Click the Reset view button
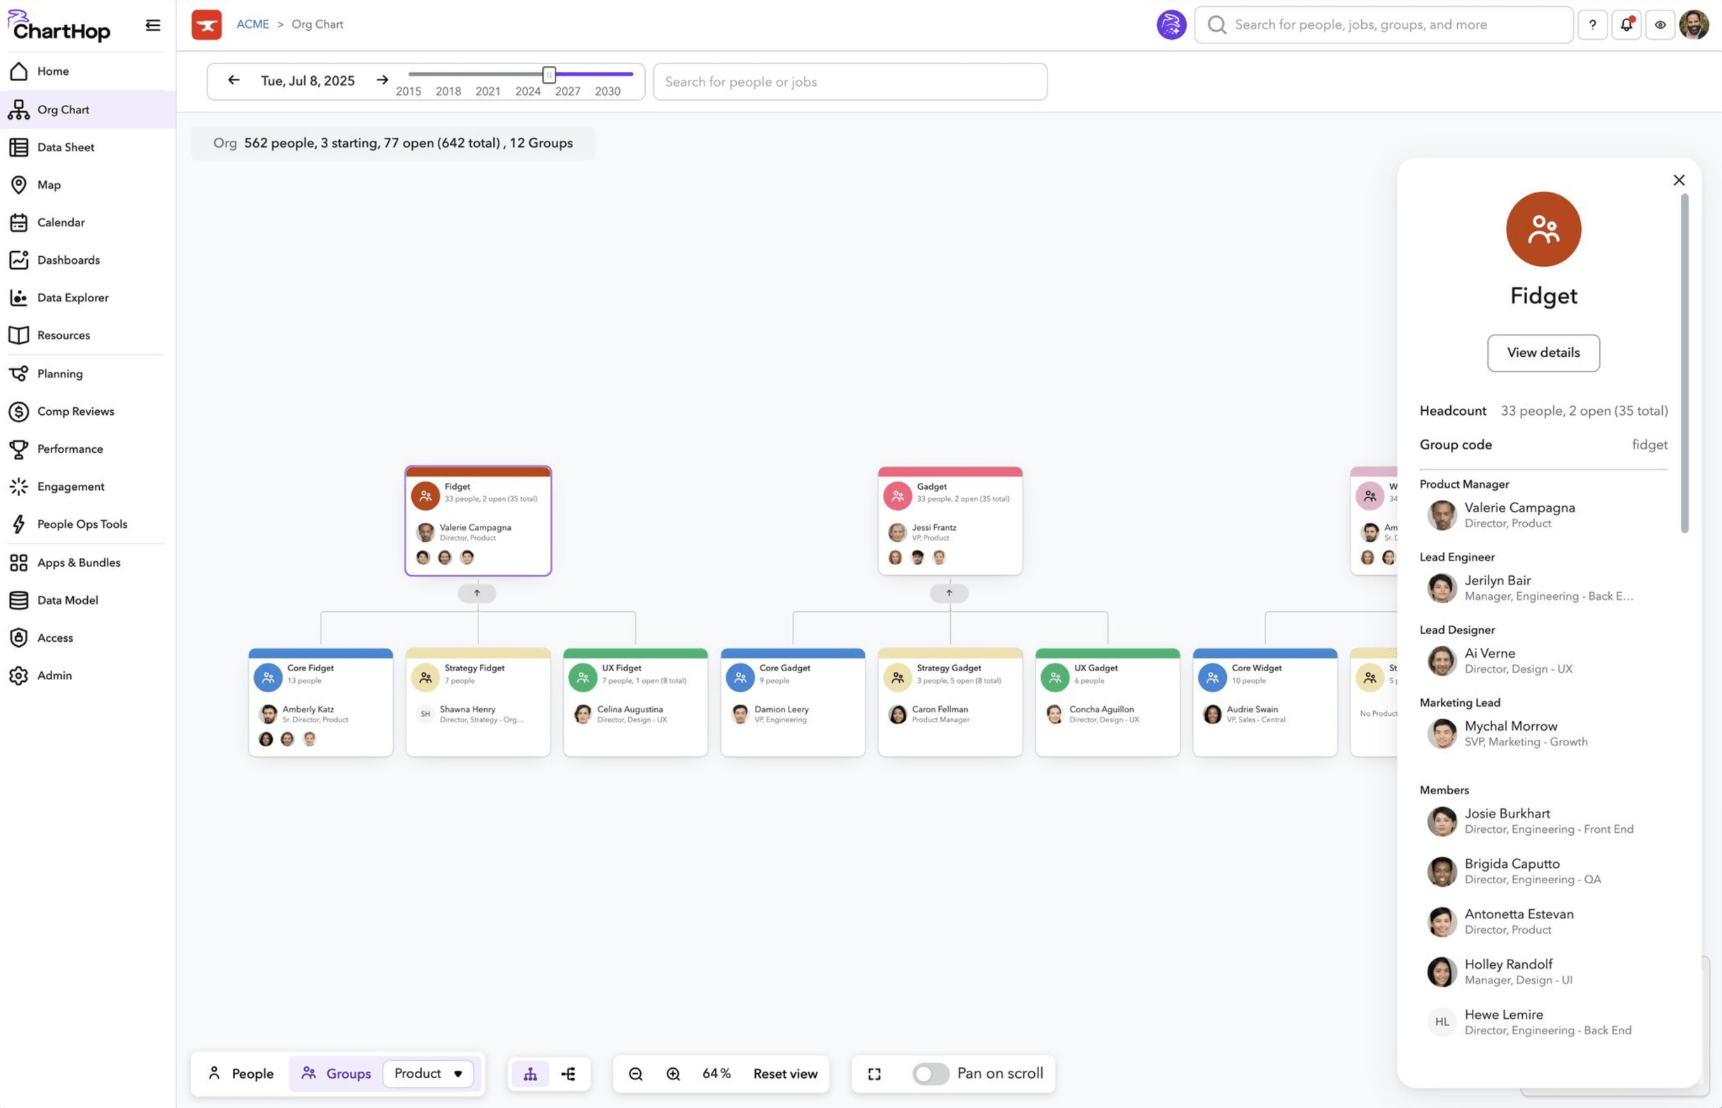Viewport: 1722px width, 1108px height. click(785, 1074)
